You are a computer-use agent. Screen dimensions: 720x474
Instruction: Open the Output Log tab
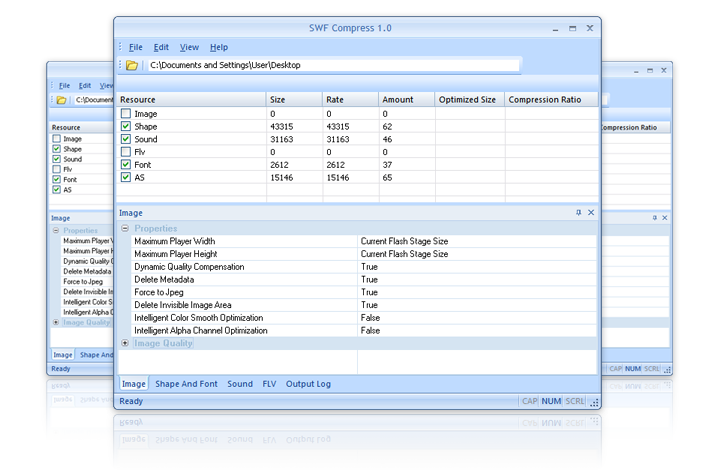tap(308, 384)
